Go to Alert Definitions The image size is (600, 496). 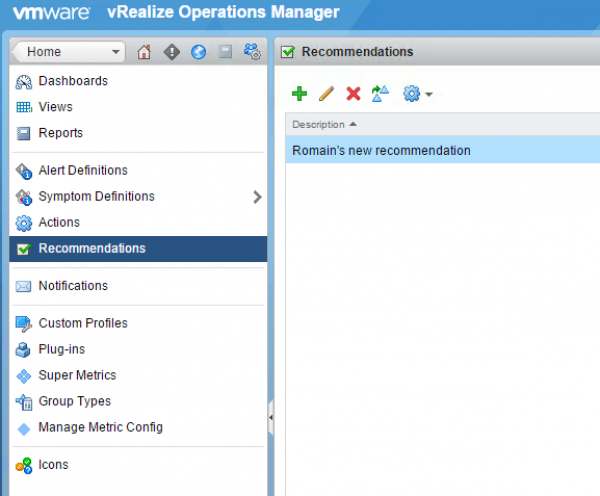click(x=83, y=170)
